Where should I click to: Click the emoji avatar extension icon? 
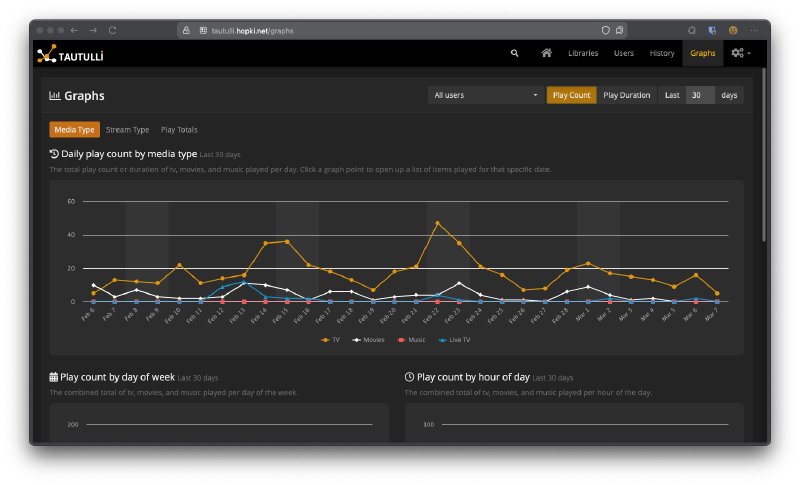(733, 31)
